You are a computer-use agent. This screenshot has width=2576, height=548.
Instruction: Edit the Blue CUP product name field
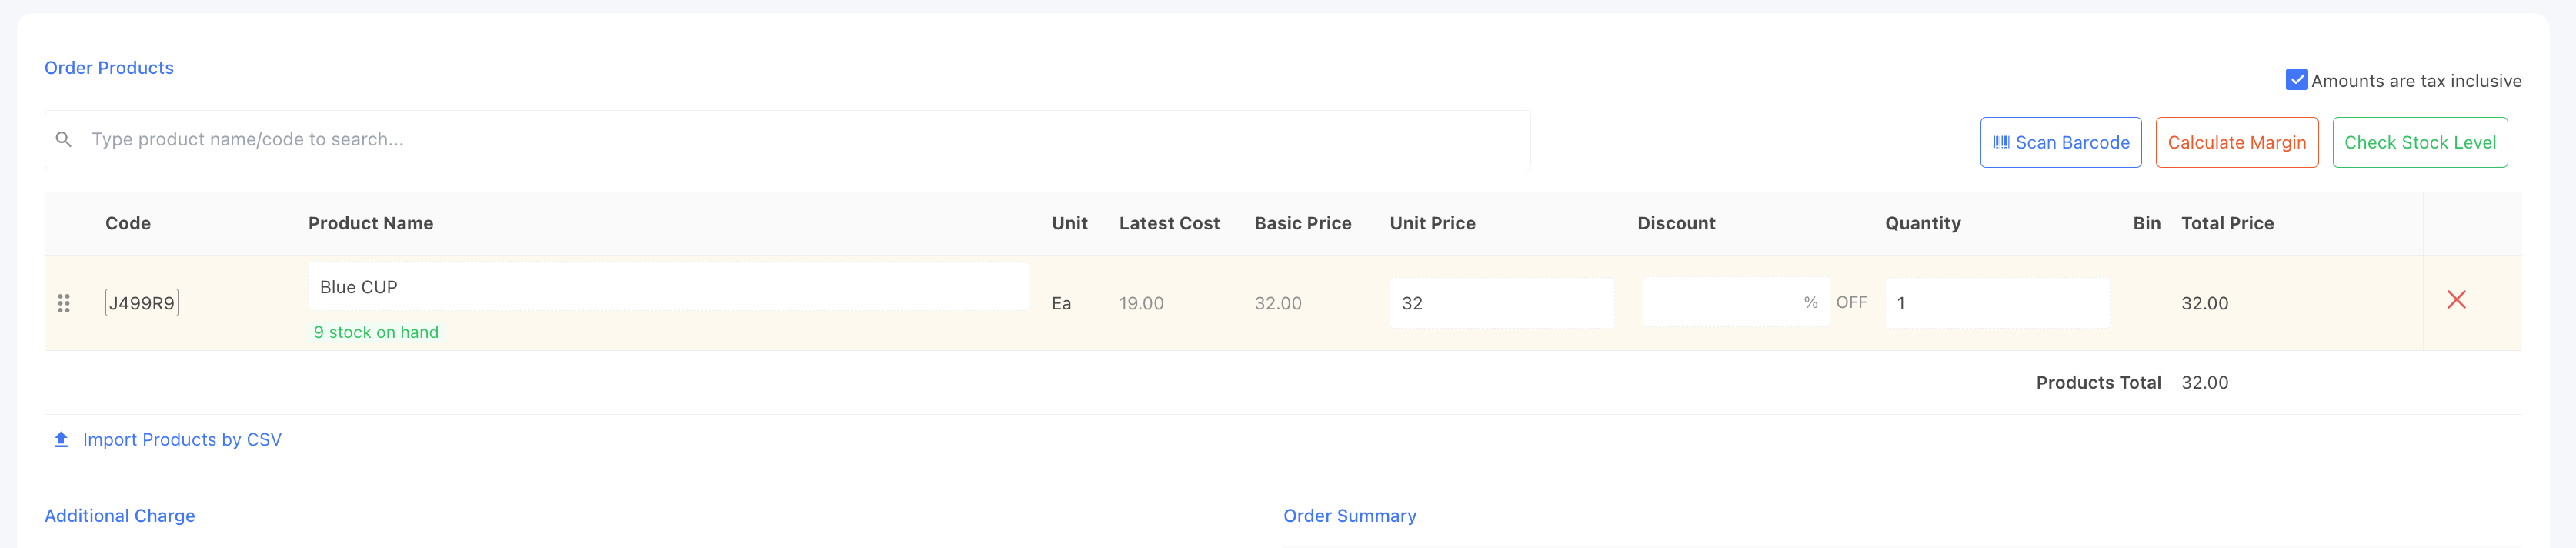tap(668, 287)
